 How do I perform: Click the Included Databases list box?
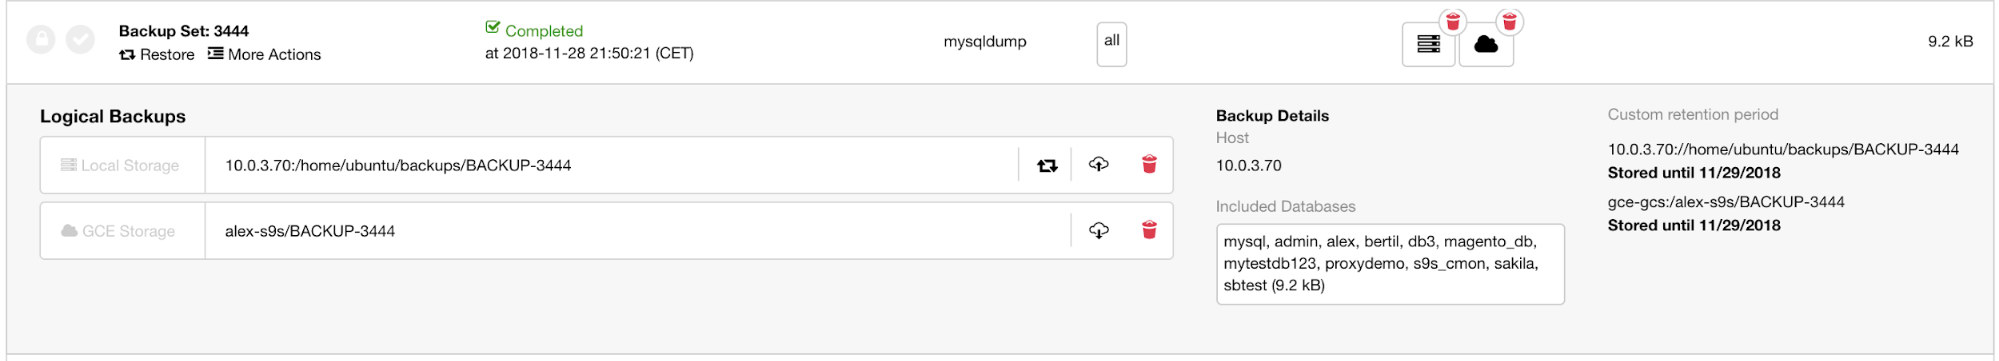tap(1390, 264)
